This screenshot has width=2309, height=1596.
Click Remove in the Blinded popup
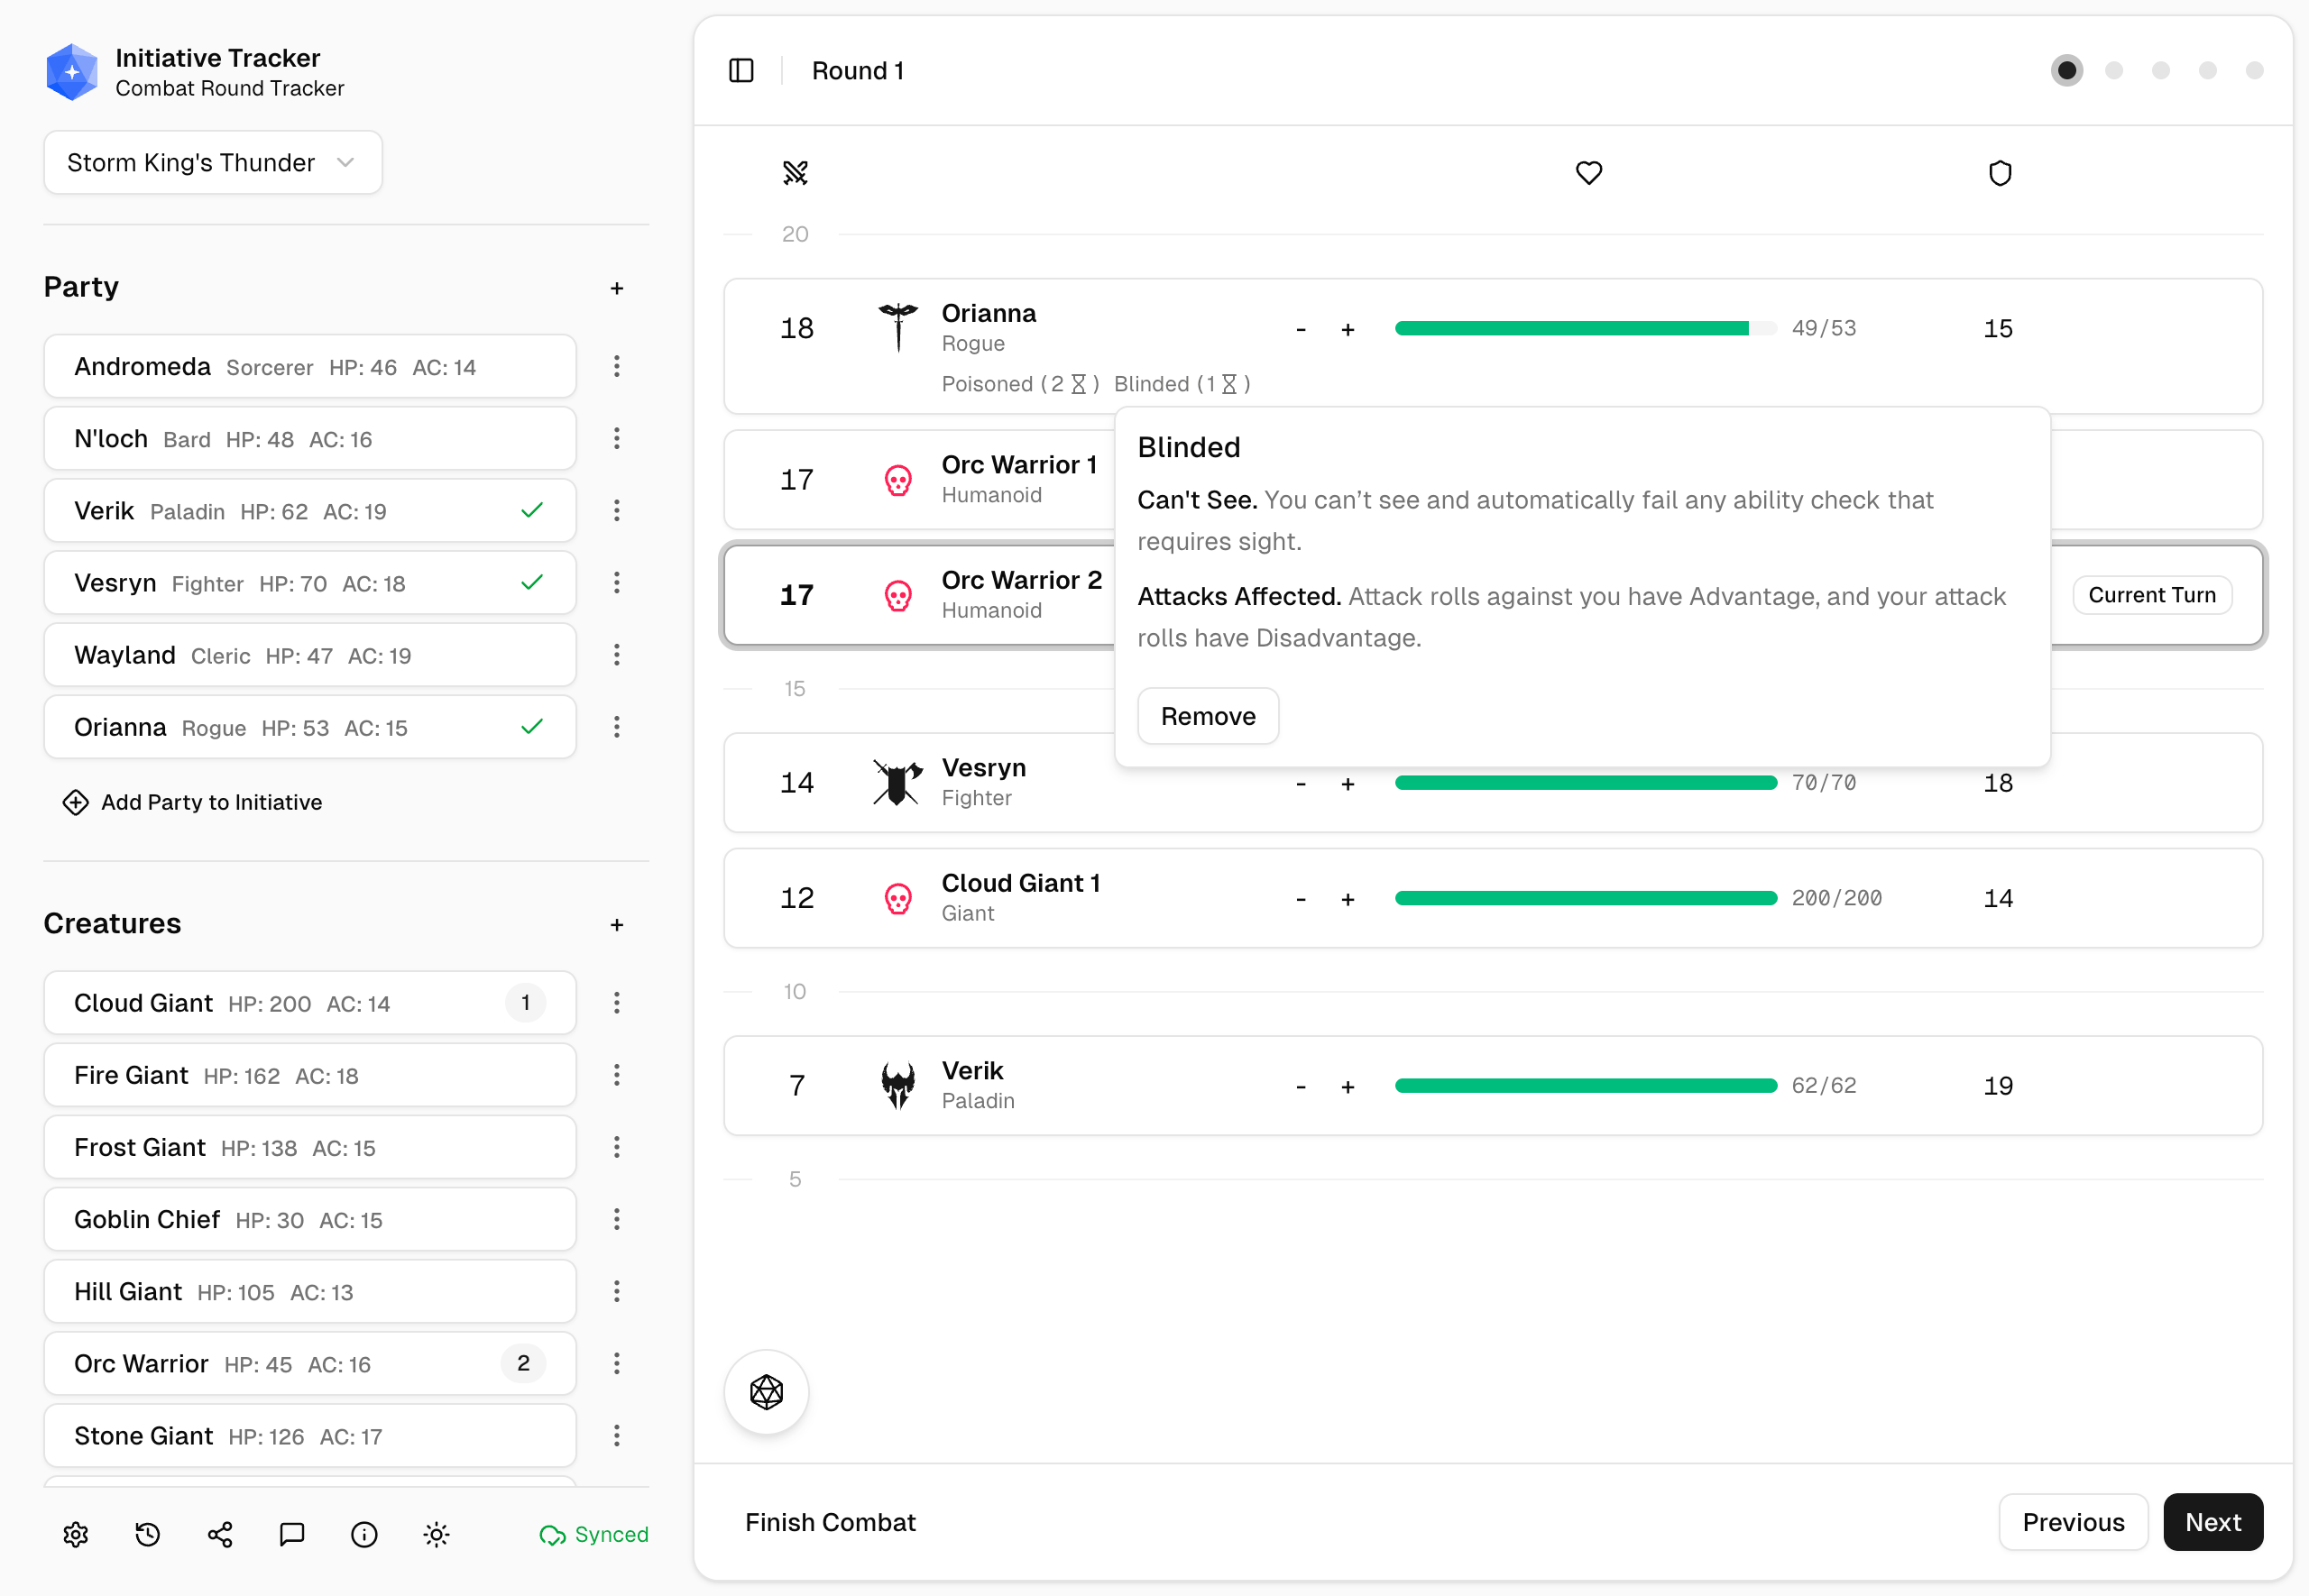click(1207, 716)
